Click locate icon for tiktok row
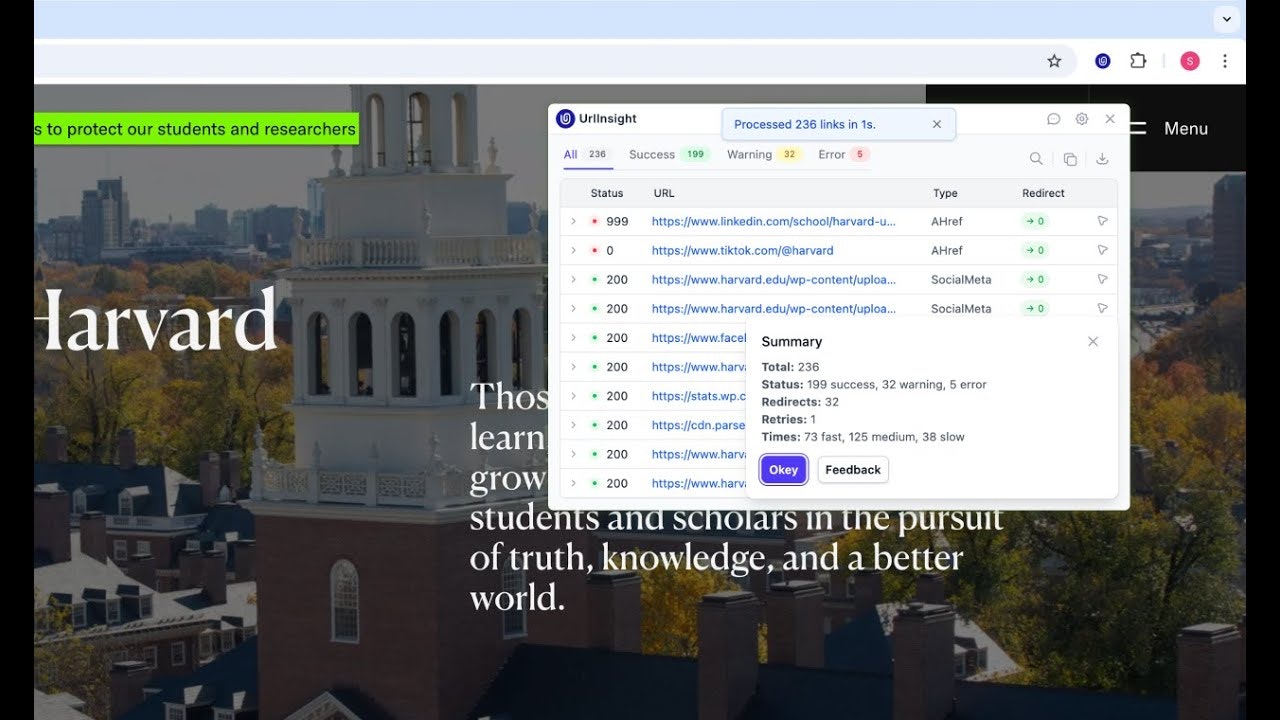The height and width of the screenshot is (720, 1280). [x=1102, y=250]
